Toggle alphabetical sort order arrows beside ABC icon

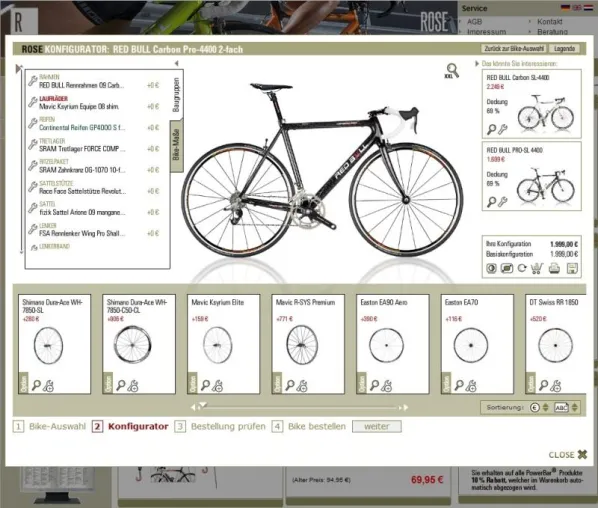click(x=574, y=408)
